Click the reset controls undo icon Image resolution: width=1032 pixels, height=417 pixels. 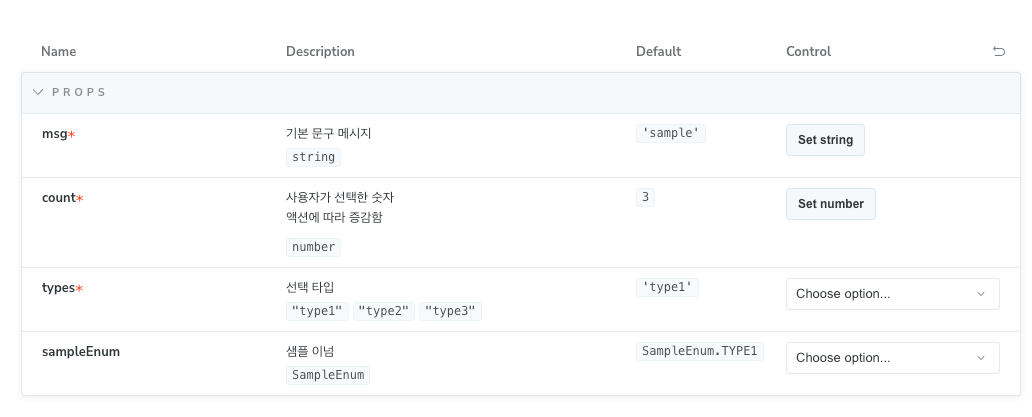coord(998,51)
